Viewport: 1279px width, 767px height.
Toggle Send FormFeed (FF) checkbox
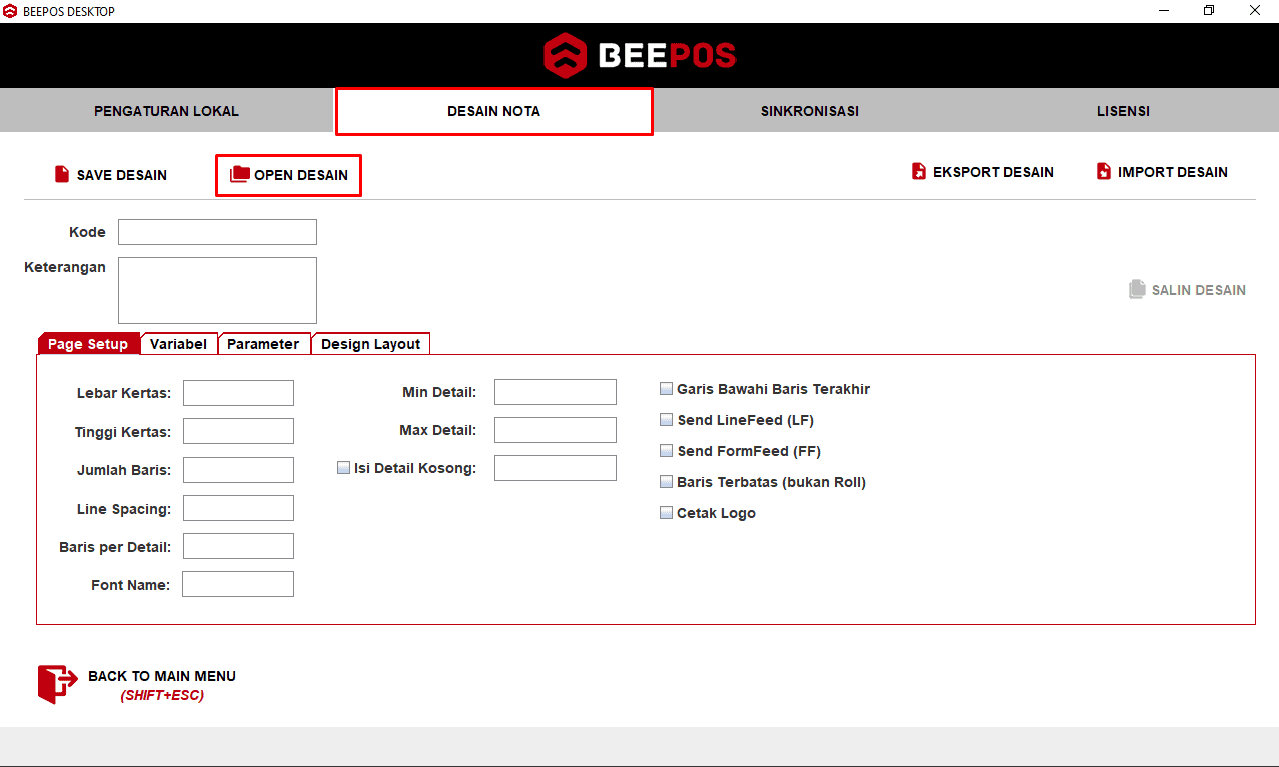pyautogui.click(x=667, y=451)
